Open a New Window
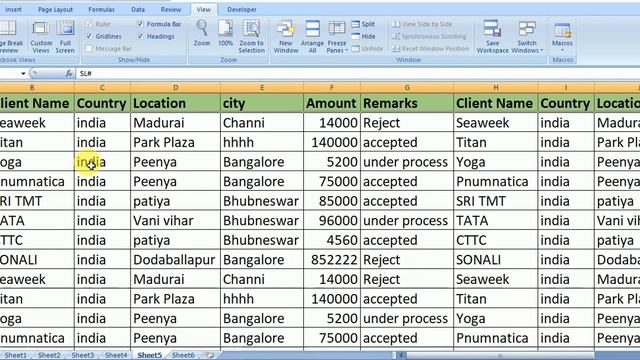The image size is (640, 360). click(285, 37)
